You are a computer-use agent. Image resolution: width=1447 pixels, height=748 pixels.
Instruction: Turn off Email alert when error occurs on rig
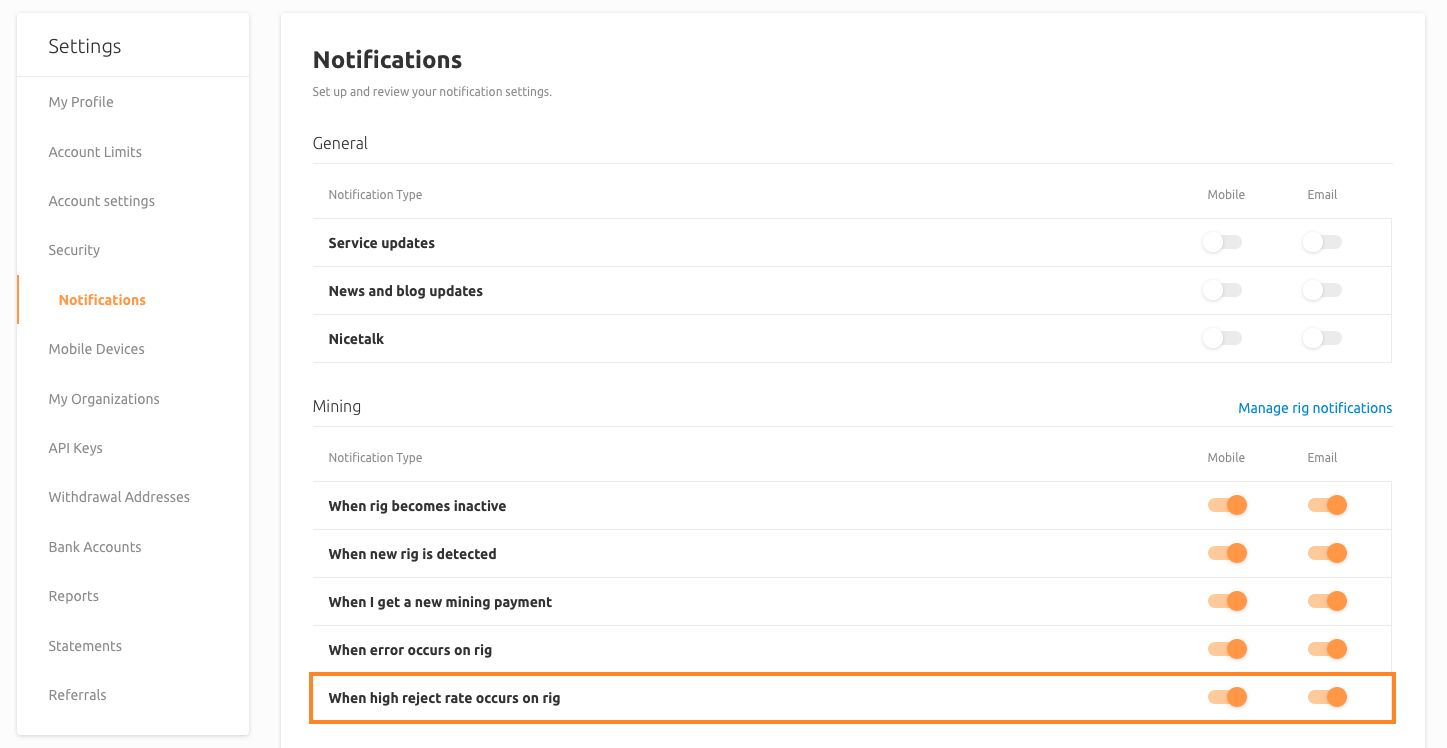click(1327, 650)
